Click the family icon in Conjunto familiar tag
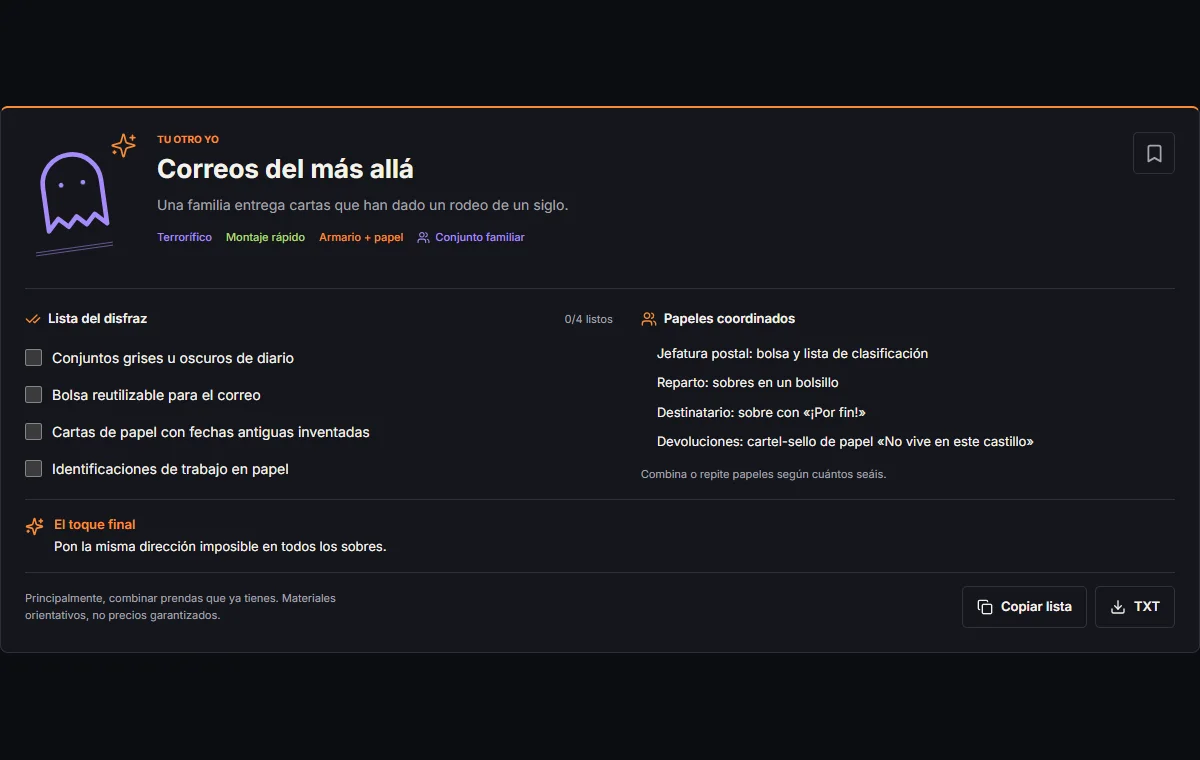1200x760 pixels. tap(424, 238)
